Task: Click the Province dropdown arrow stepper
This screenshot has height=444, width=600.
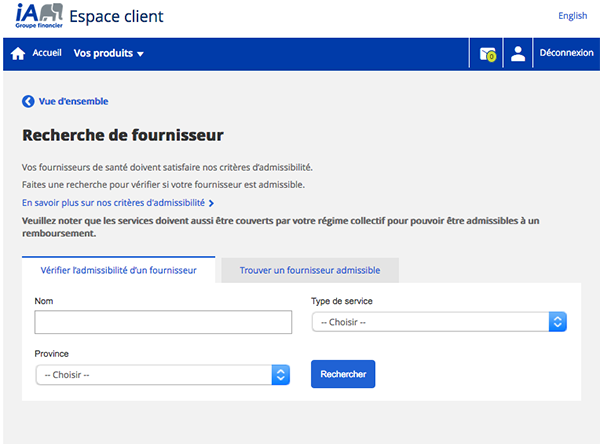Action: click(281, 375)
